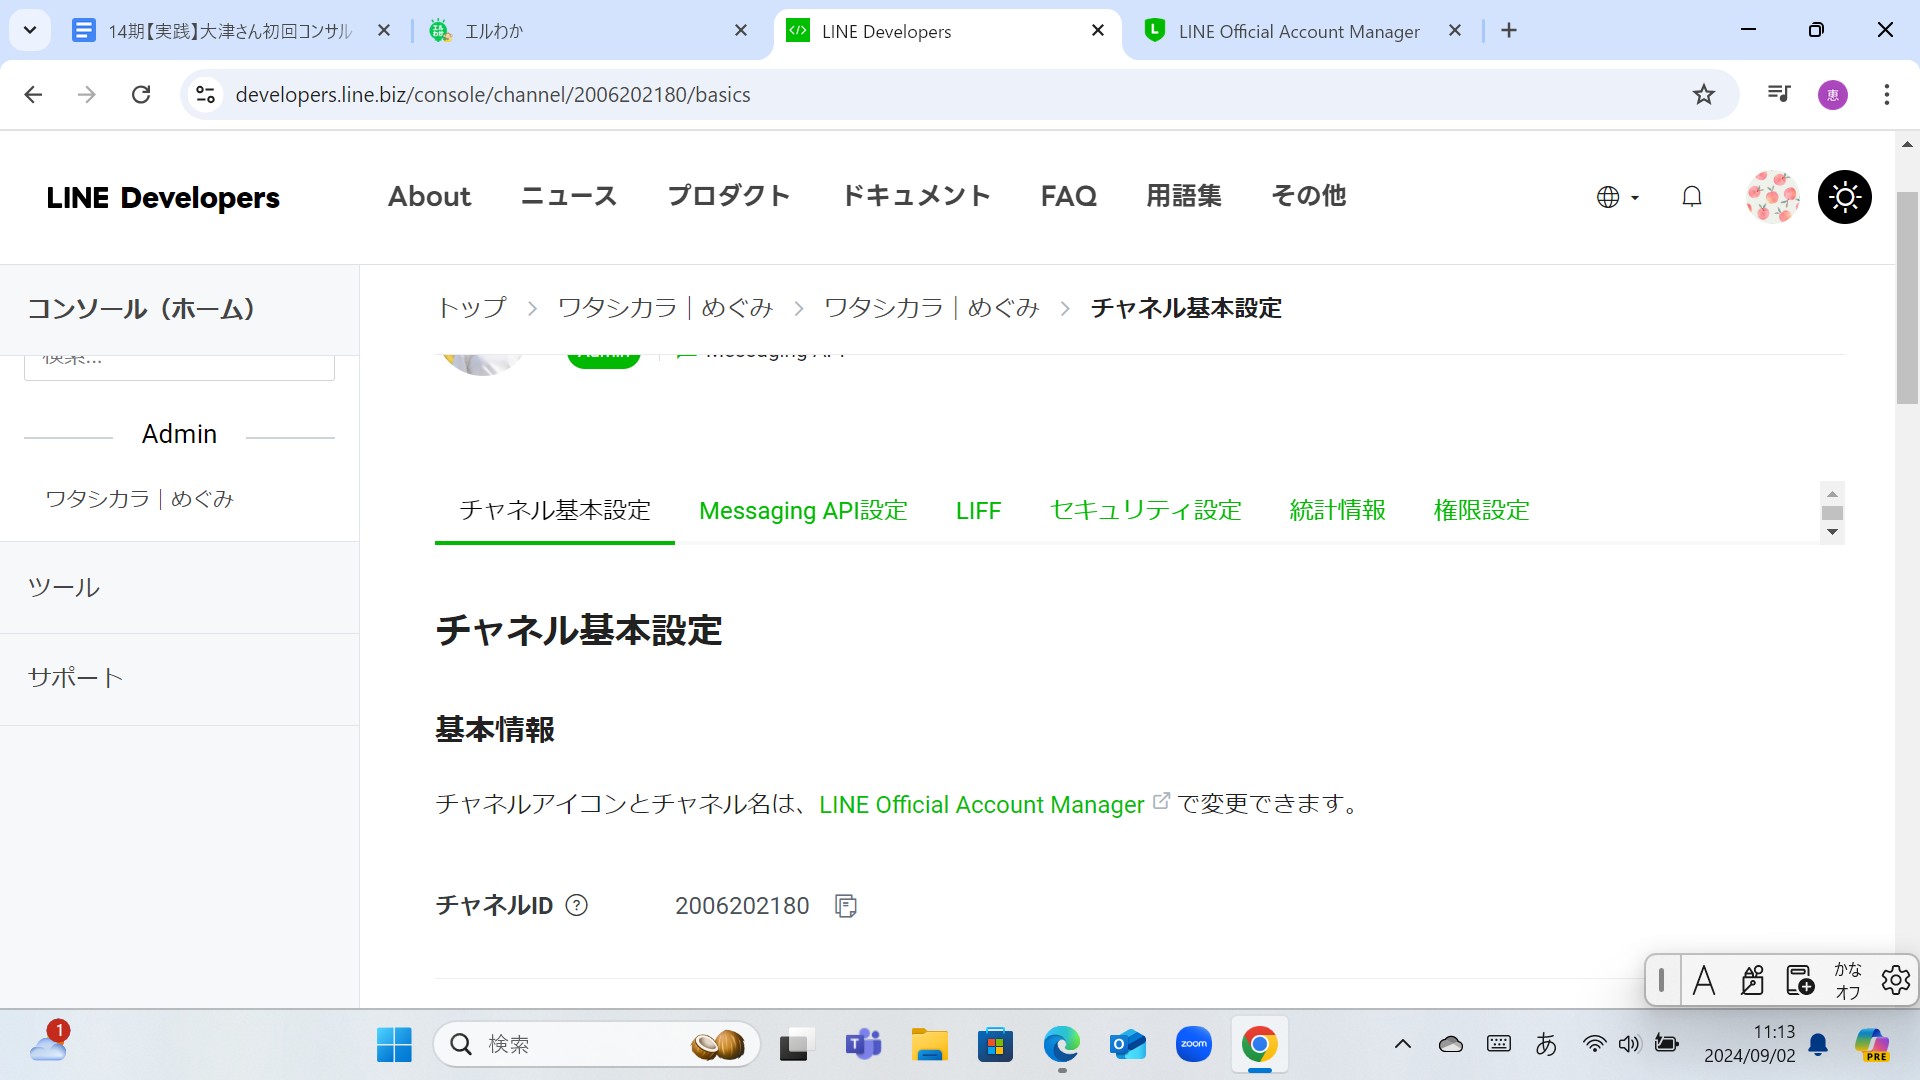Screen dimensions: 1920x1080
Task: View site information icon in address bar
Action: [x=205, y=95]
